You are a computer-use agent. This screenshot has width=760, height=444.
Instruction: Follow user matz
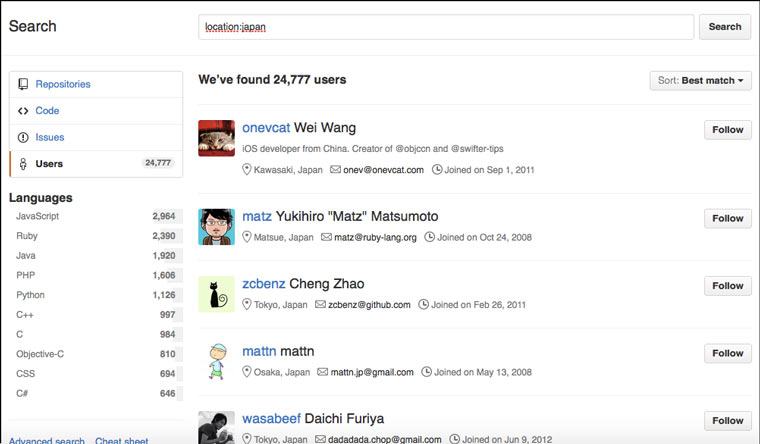click(728, 219)
